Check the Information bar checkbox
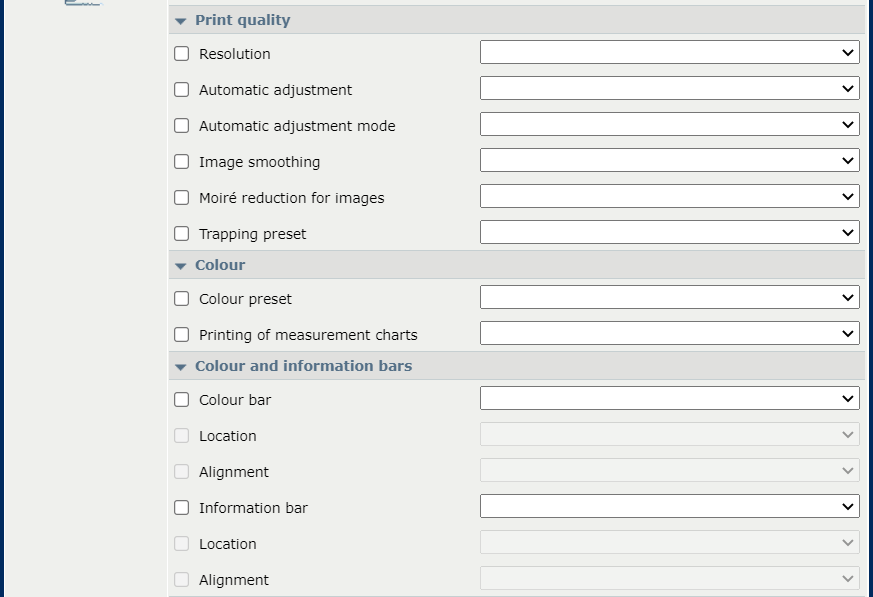Image resolution: width=873 pixels, height=597 pixels. 181,508
